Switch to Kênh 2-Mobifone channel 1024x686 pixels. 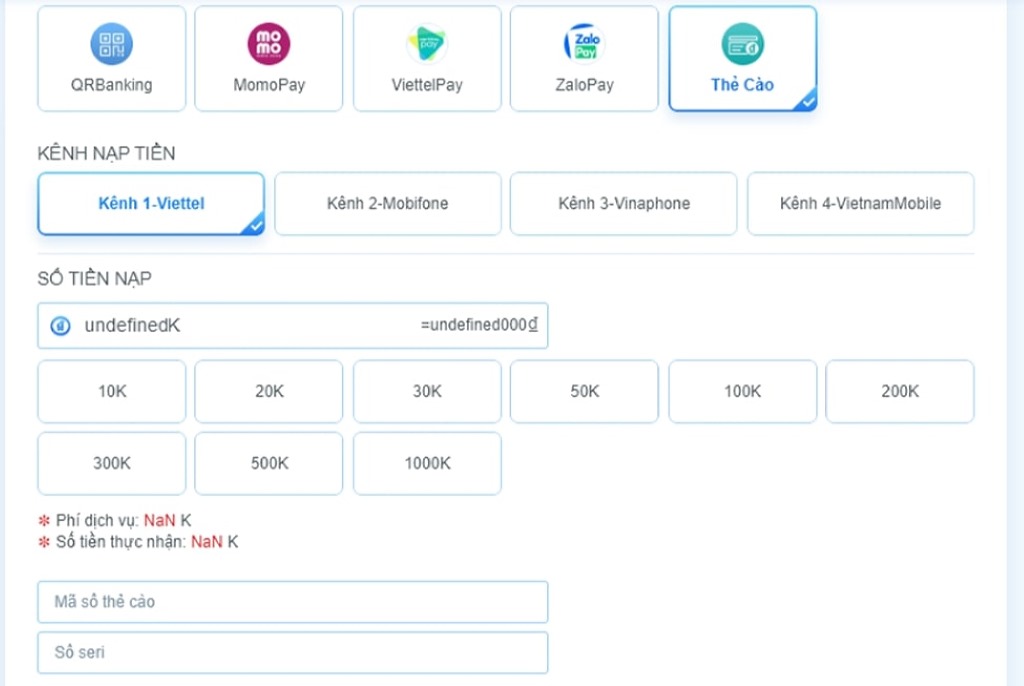tap(388, 204)
